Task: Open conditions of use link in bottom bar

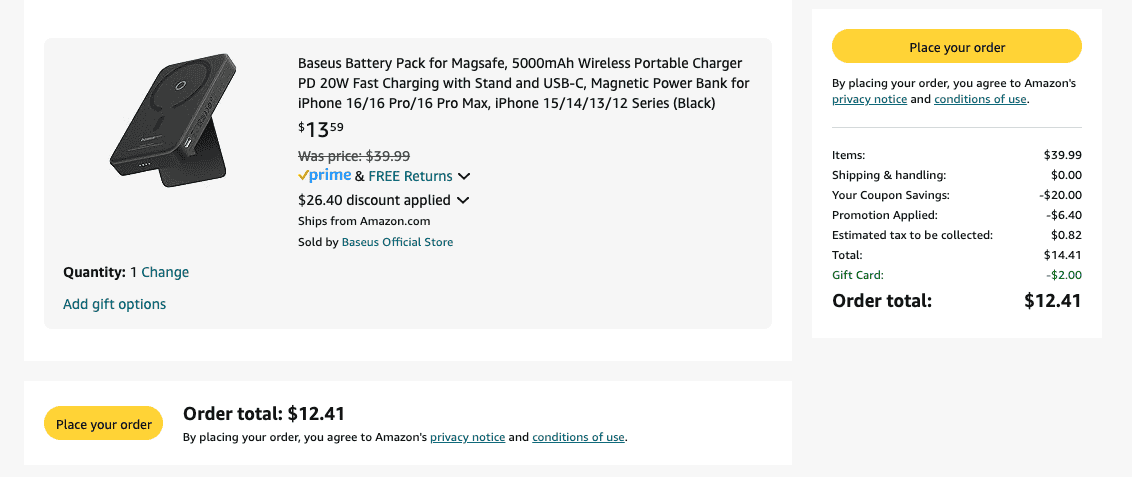Action: pos(578,437)
